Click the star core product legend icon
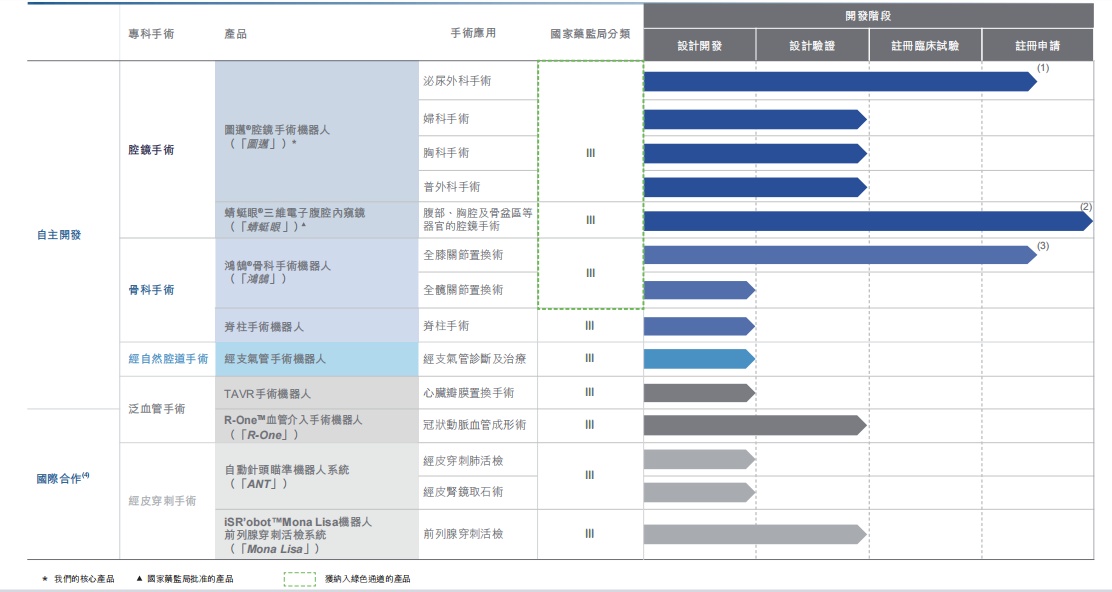The width and height of the screenshot is (1112, 592). pyautogui.click(x=44, y=579)
